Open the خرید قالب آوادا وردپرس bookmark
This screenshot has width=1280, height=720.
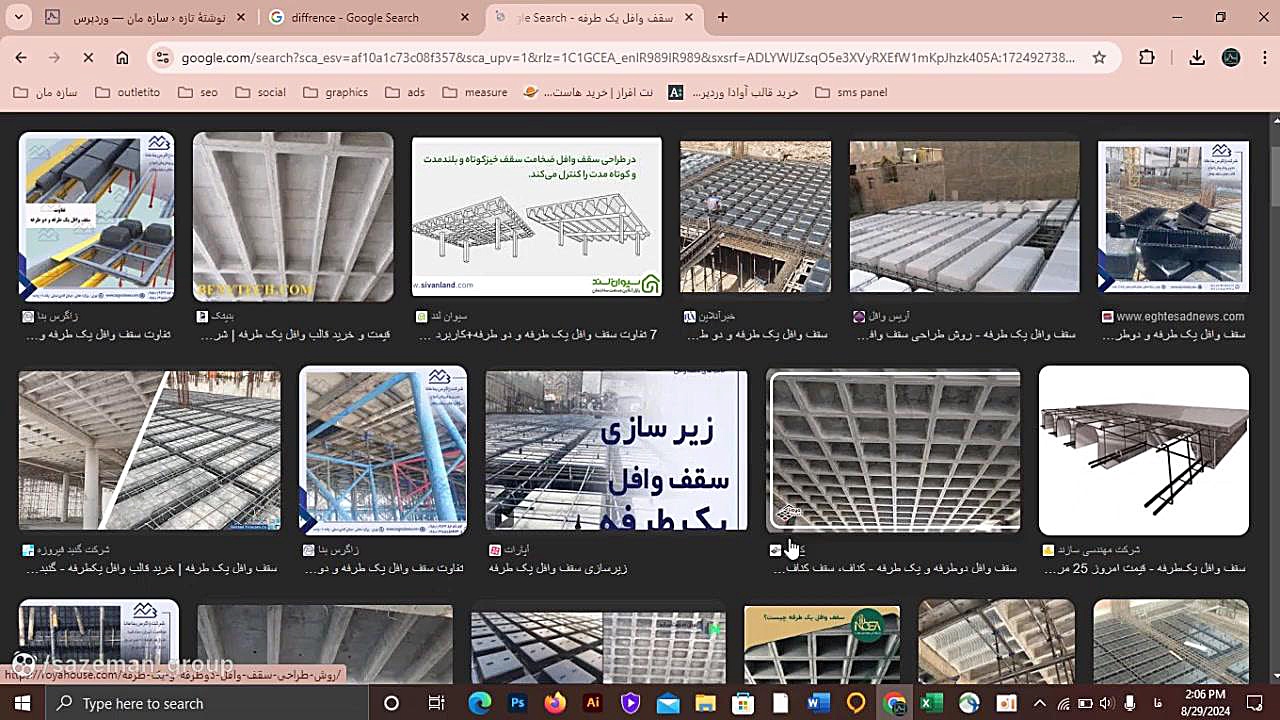point(733,92)
